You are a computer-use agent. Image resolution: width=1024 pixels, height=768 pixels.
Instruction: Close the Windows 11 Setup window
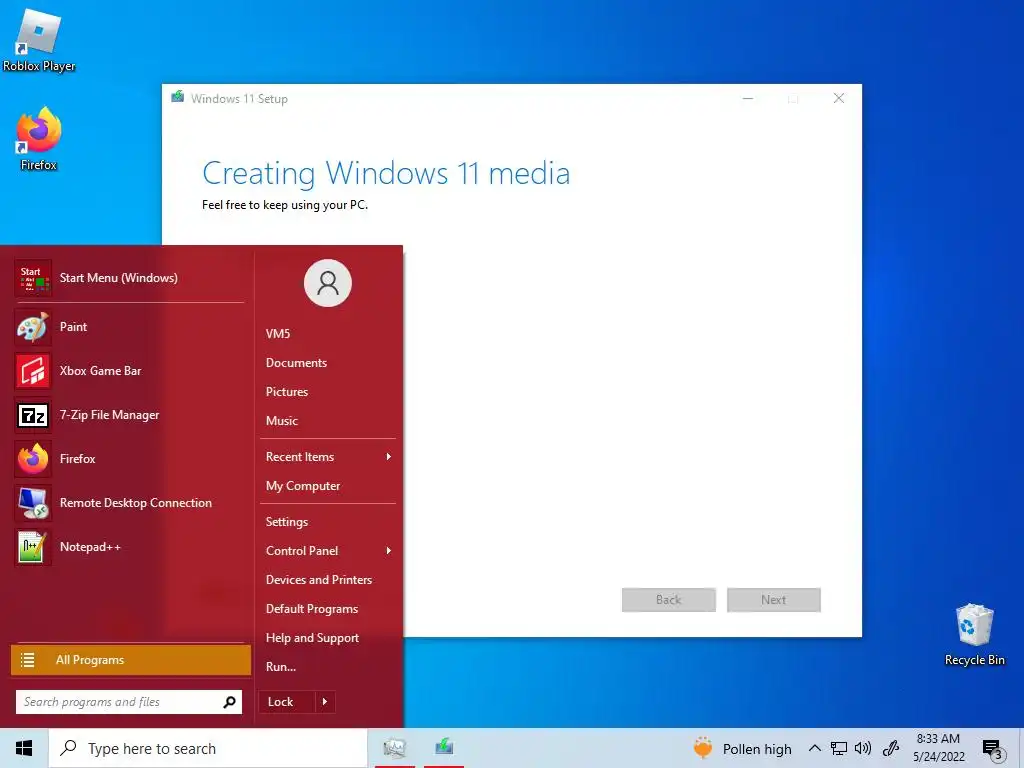click(839, 98)
